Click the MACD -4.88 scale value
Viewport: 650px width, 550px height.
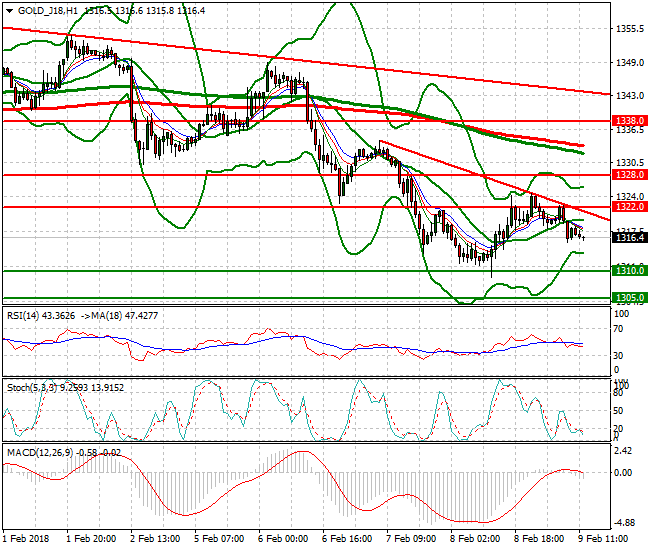pos(625,523)
